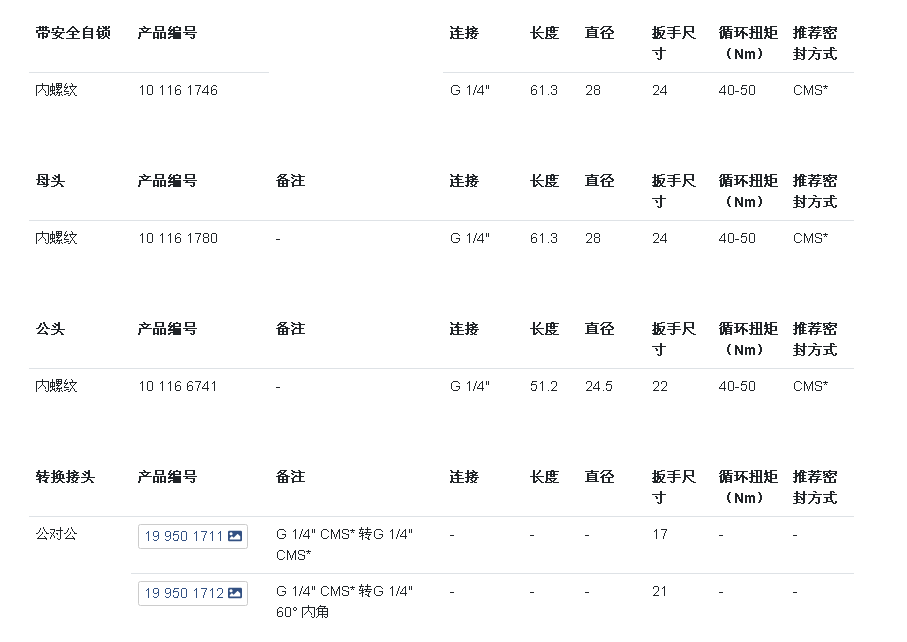
Task: Click the 带安全自锁 table heading
Action: pos(73,33)
